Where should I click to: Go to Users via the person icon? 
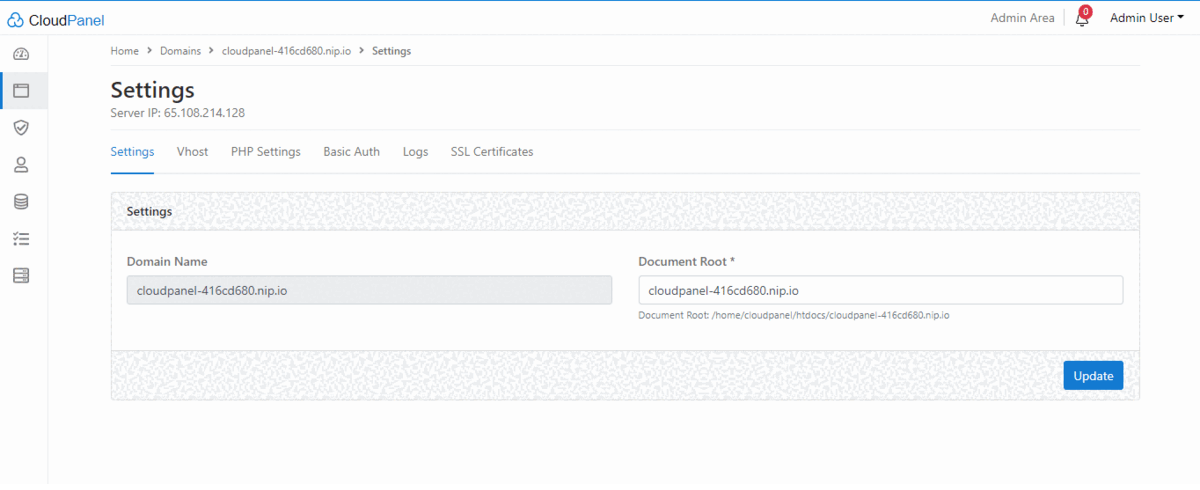point(21,165)
